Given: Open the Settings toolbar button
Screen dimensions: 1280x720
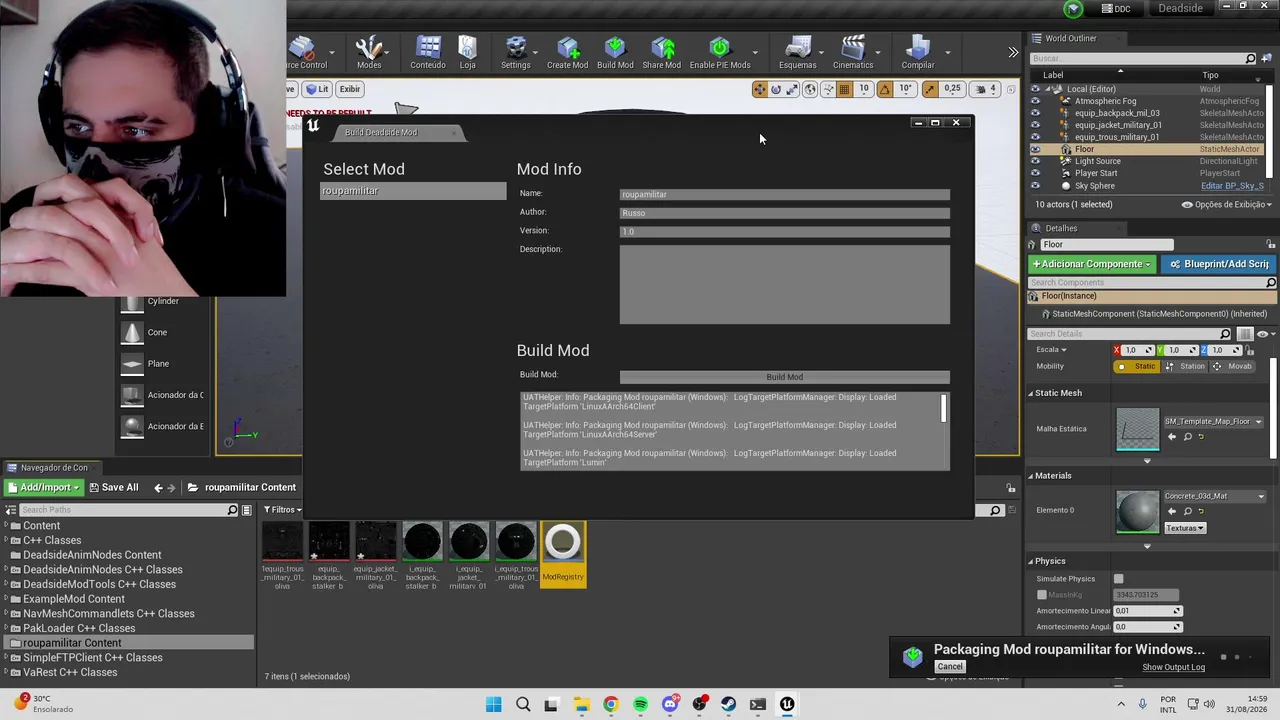Looking at the screenshot, I should 516,53.
